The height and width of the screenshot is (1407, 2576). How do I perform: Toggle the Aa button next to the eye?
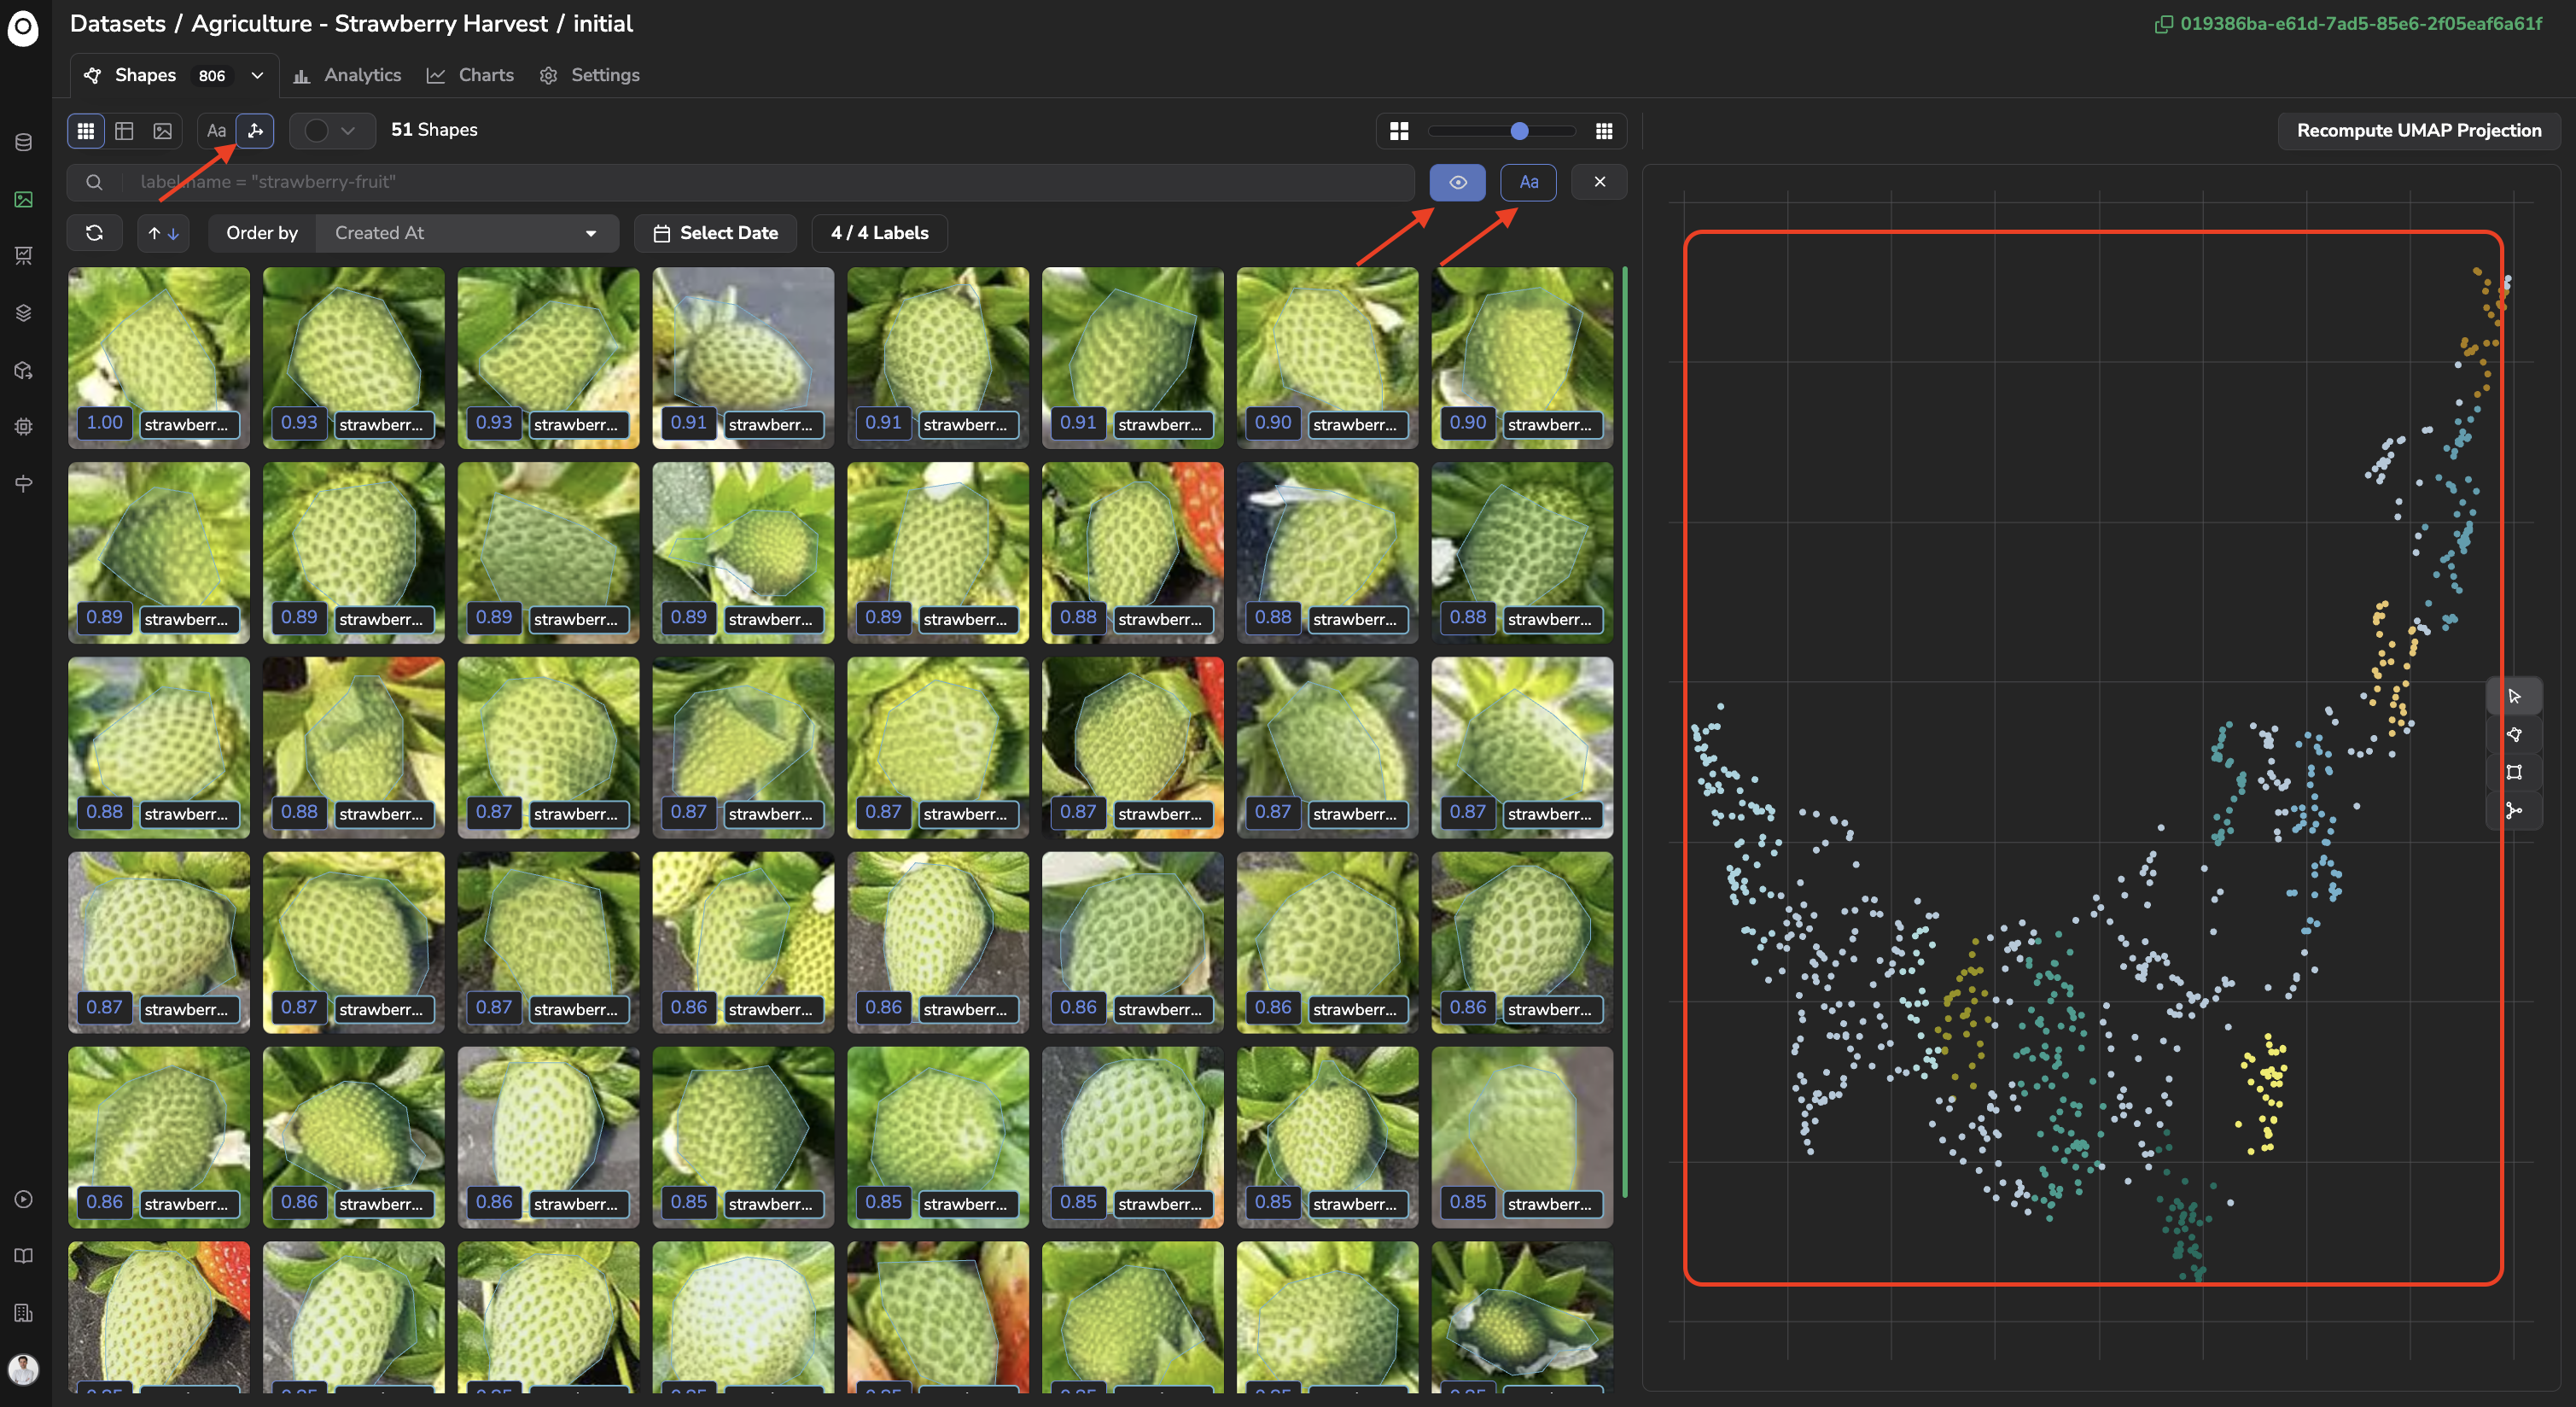[1528, 182]
